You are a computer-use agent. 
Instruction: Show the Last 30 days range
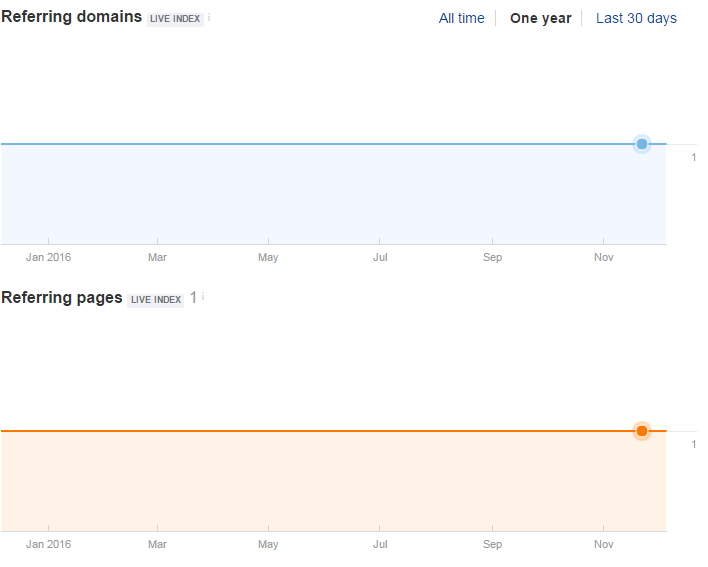pos(636,18)
